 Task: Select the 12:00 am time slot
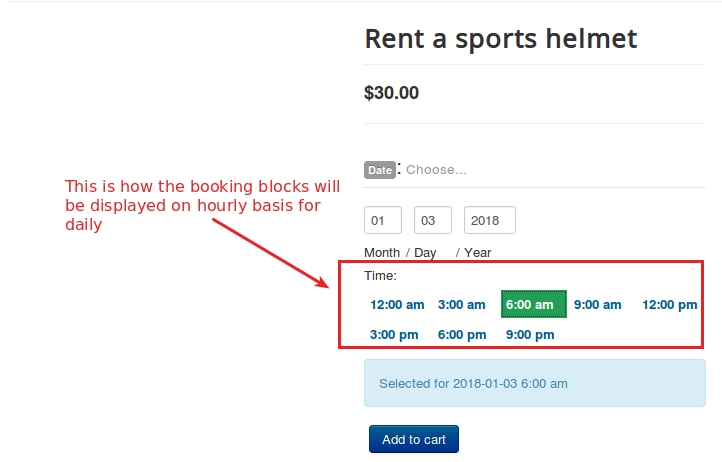point(397,305)
